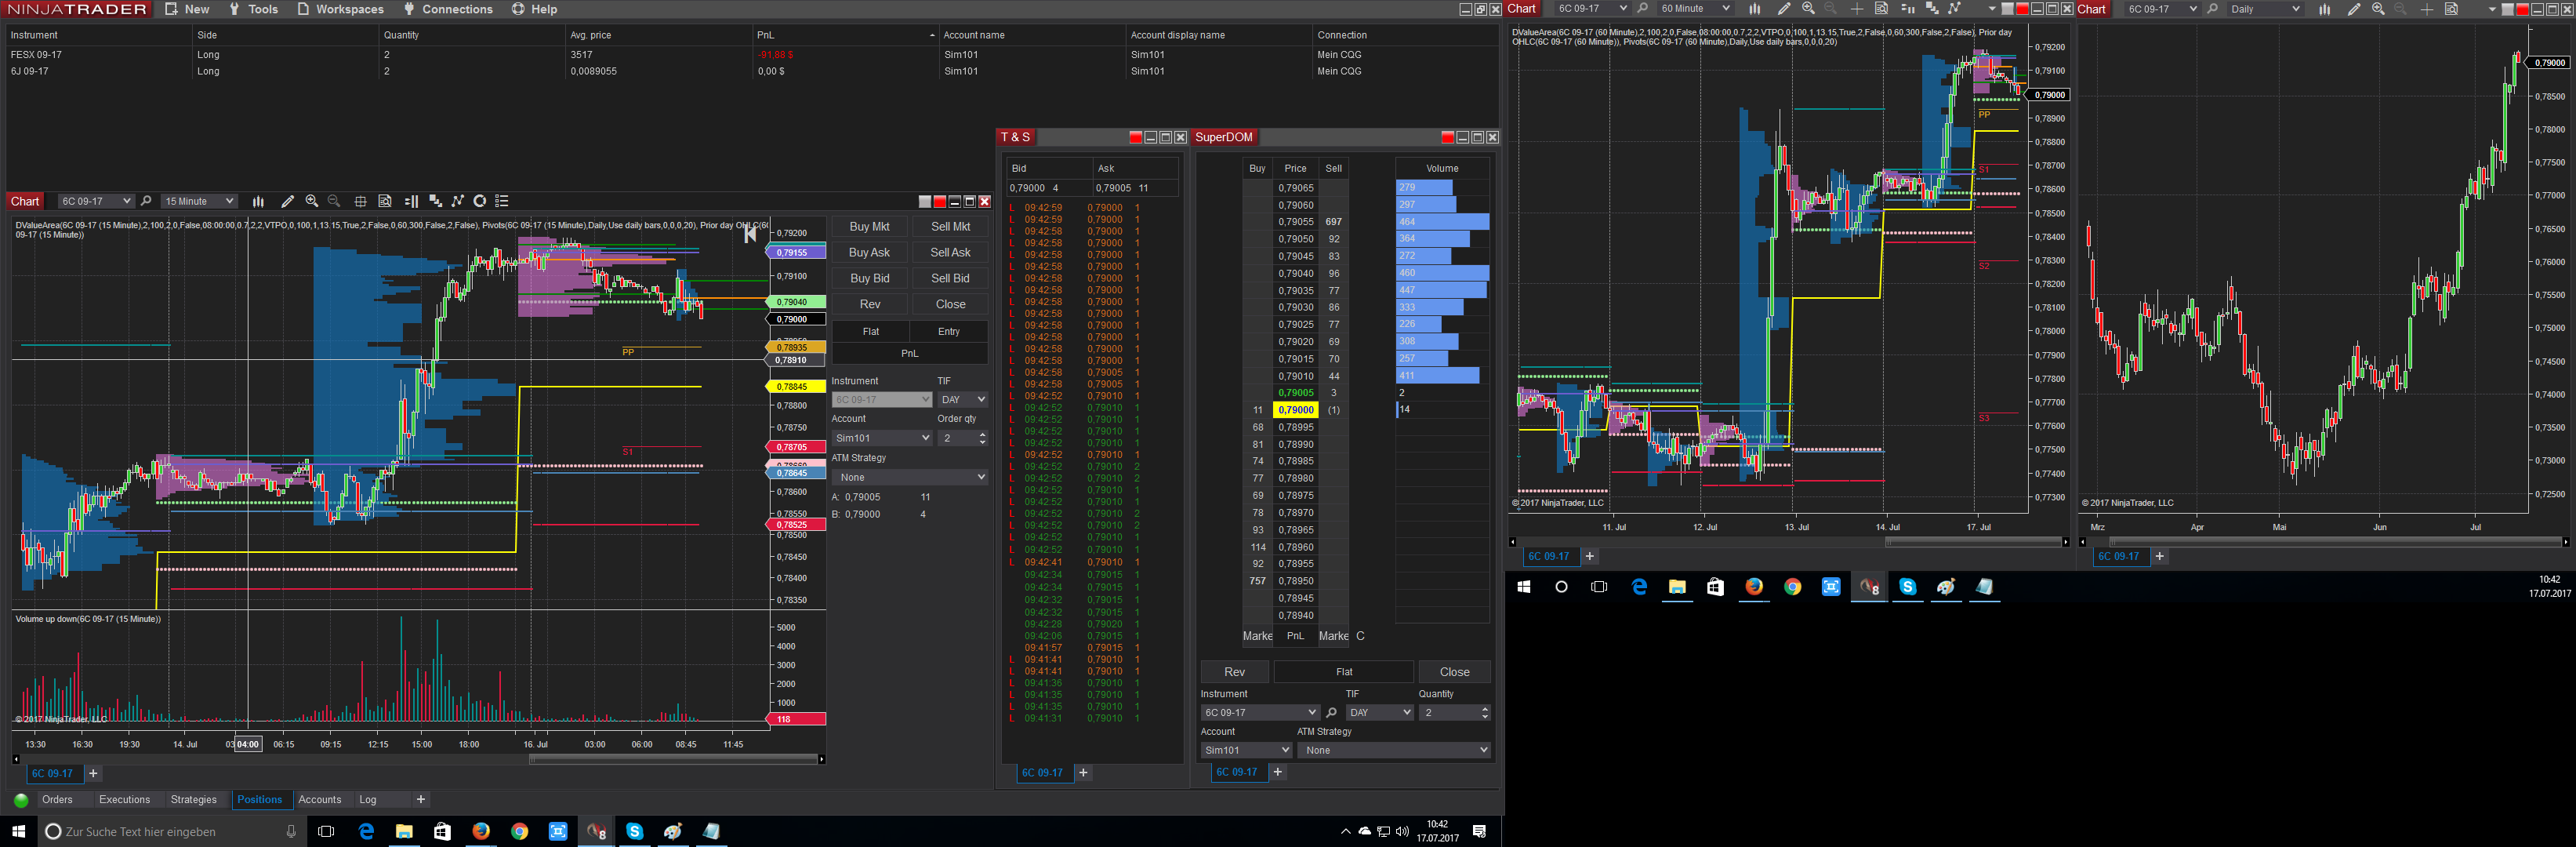Click the green connection status indicator
The height and width of the screenshot is (847, 2576).
(x=21, y=800)
